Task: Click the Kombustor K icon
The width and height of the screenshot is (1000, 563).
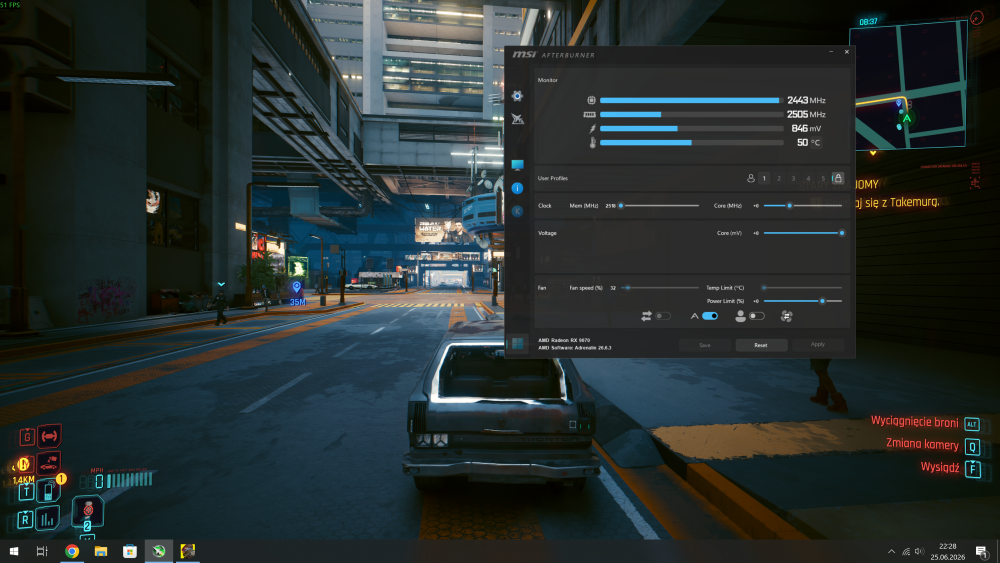Action: [517, 211]
